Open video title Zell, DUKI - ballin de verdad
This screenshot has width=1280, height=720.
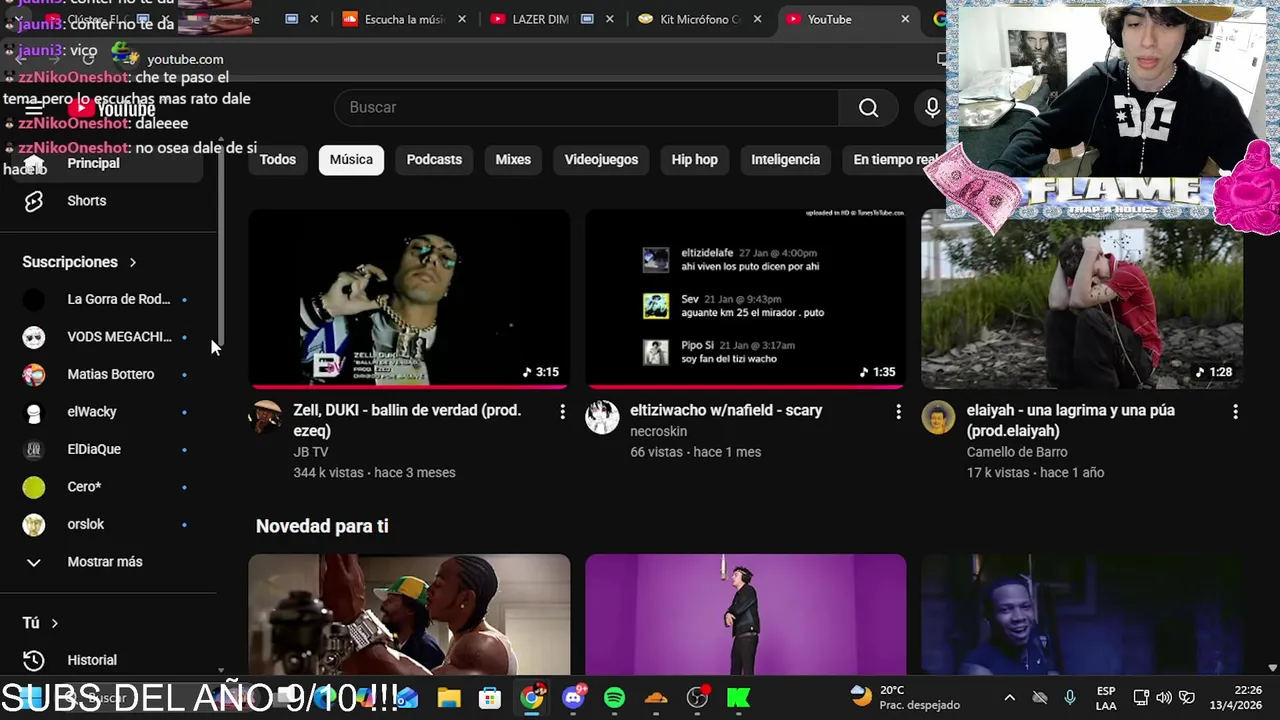pyautogui.click(x=407, y=421)
